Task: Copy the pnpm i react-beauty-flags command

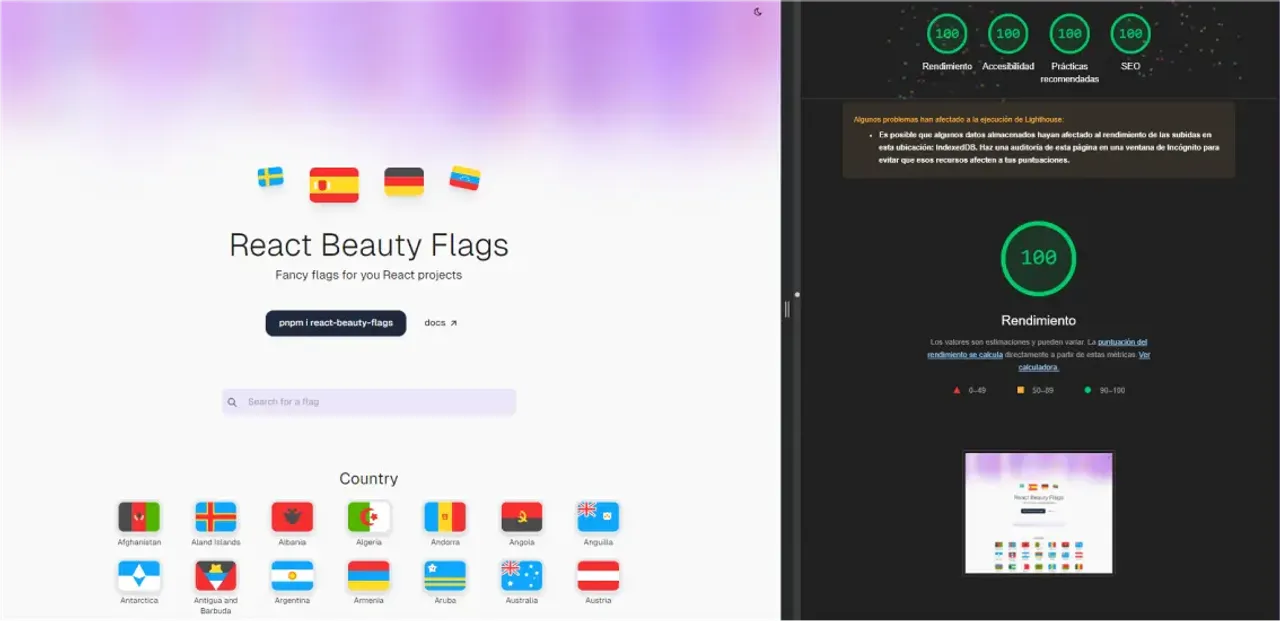Action: pos(336,323)
